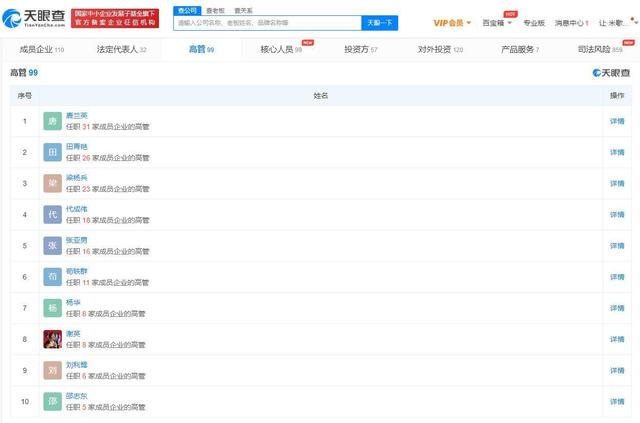The width and height of the screenshot is (640, 423).
Task: Open 张亚男 name link in row 5
Action: click(77, 240)
